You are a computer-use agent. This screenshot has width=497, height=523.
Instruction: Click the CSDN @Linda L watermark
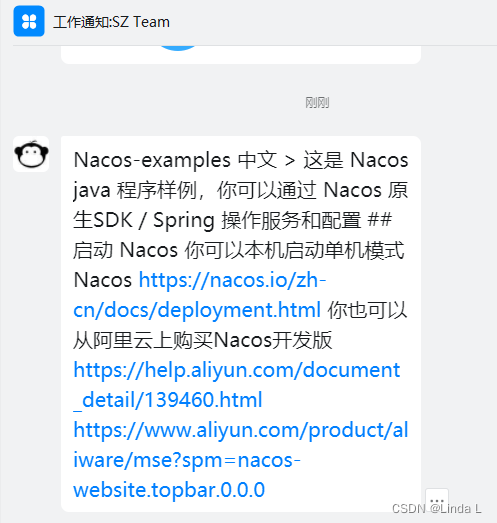437,509
